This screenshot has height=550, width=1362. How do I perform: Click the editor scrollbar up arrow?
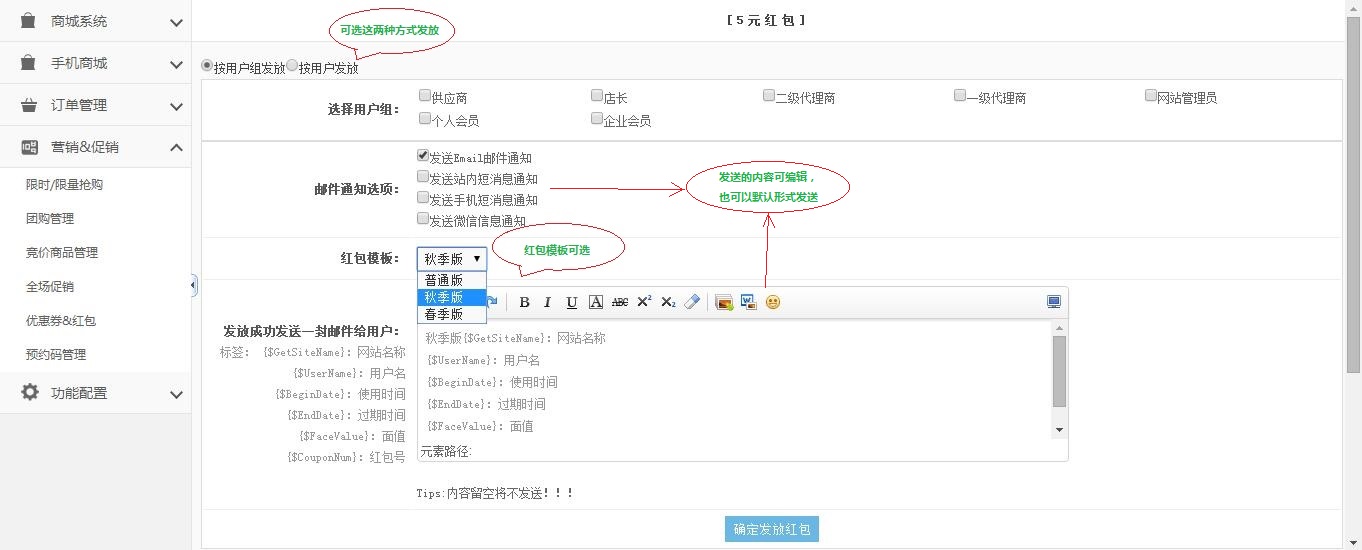pyautogui.click(x=1060, y=328)
